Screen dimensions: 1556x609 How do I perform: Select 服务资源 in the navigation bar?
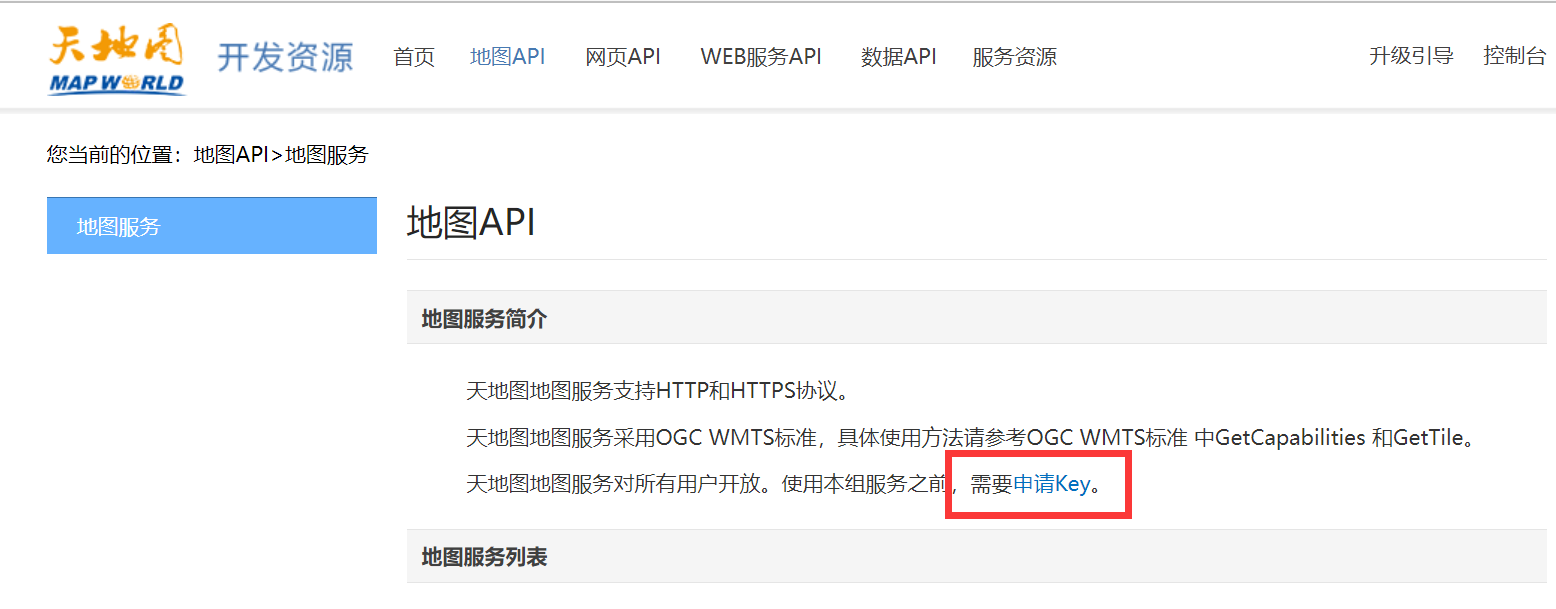point(1014,57)
